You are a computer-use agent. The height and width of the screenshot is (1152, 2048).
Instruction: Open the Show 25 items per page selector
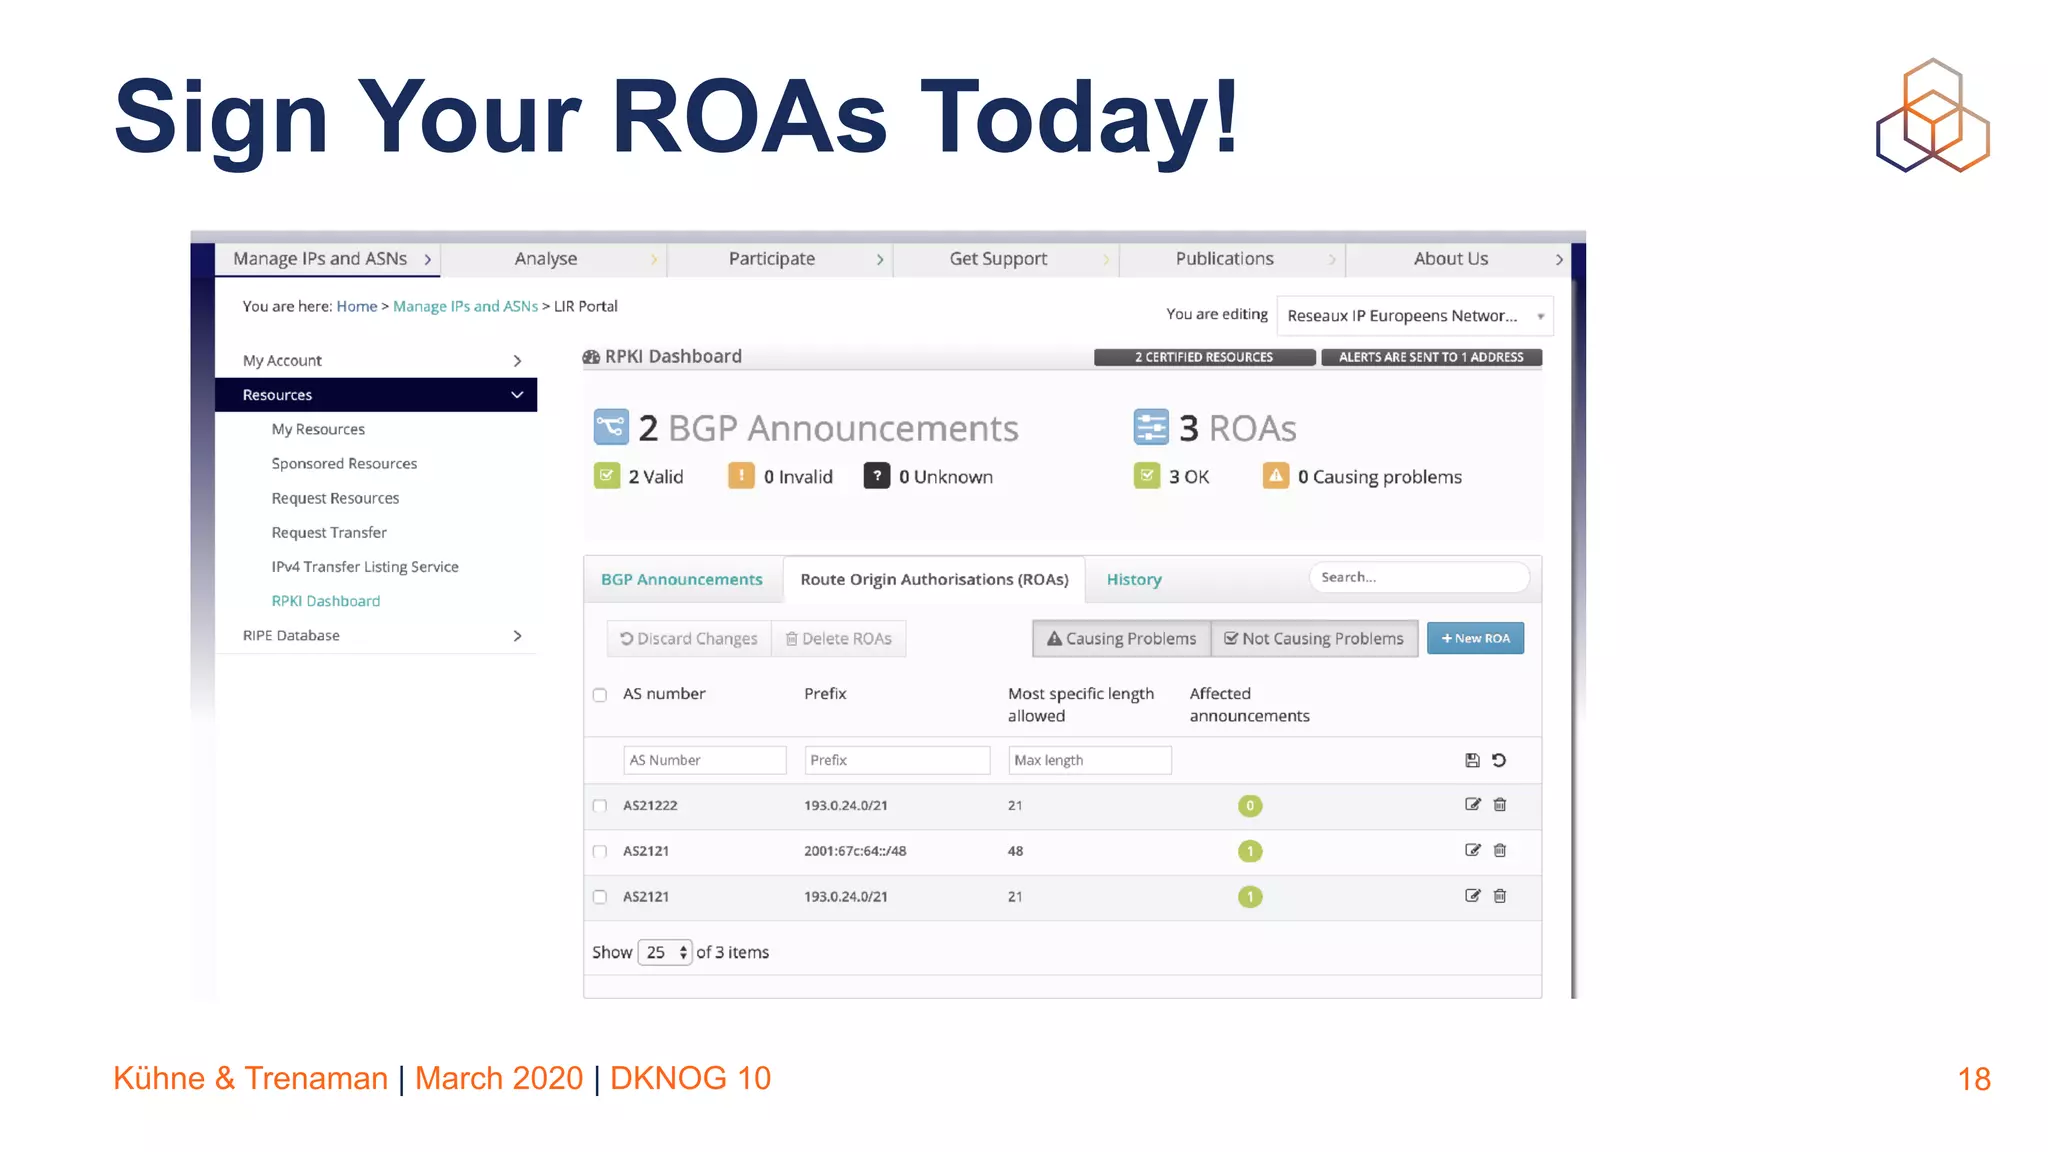(x=665, y=952)
